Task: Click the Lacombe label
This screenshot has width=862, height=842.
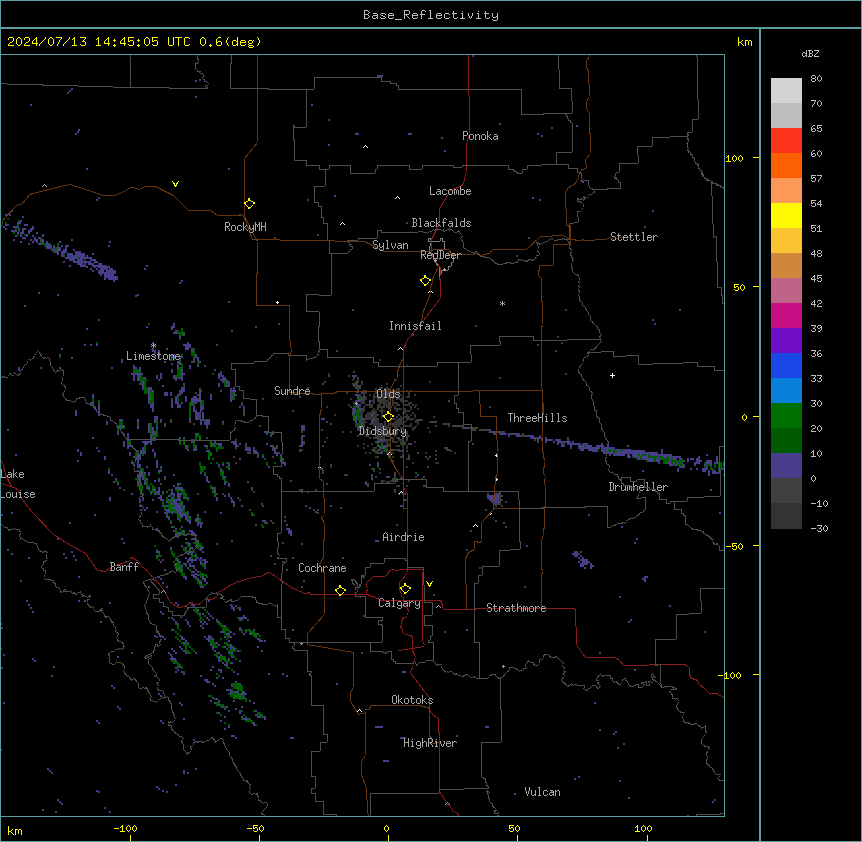Action: click(x=450, y=191)
